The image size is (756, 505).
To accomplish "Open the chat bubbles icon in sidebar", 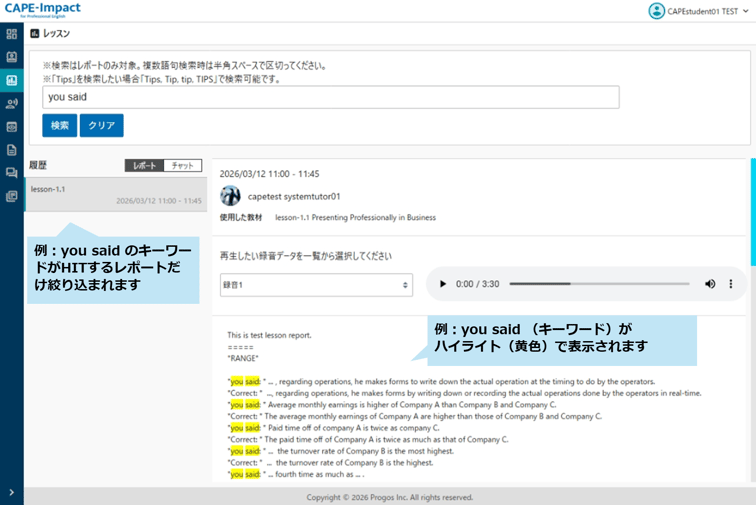I will click(x=11, y=173).
